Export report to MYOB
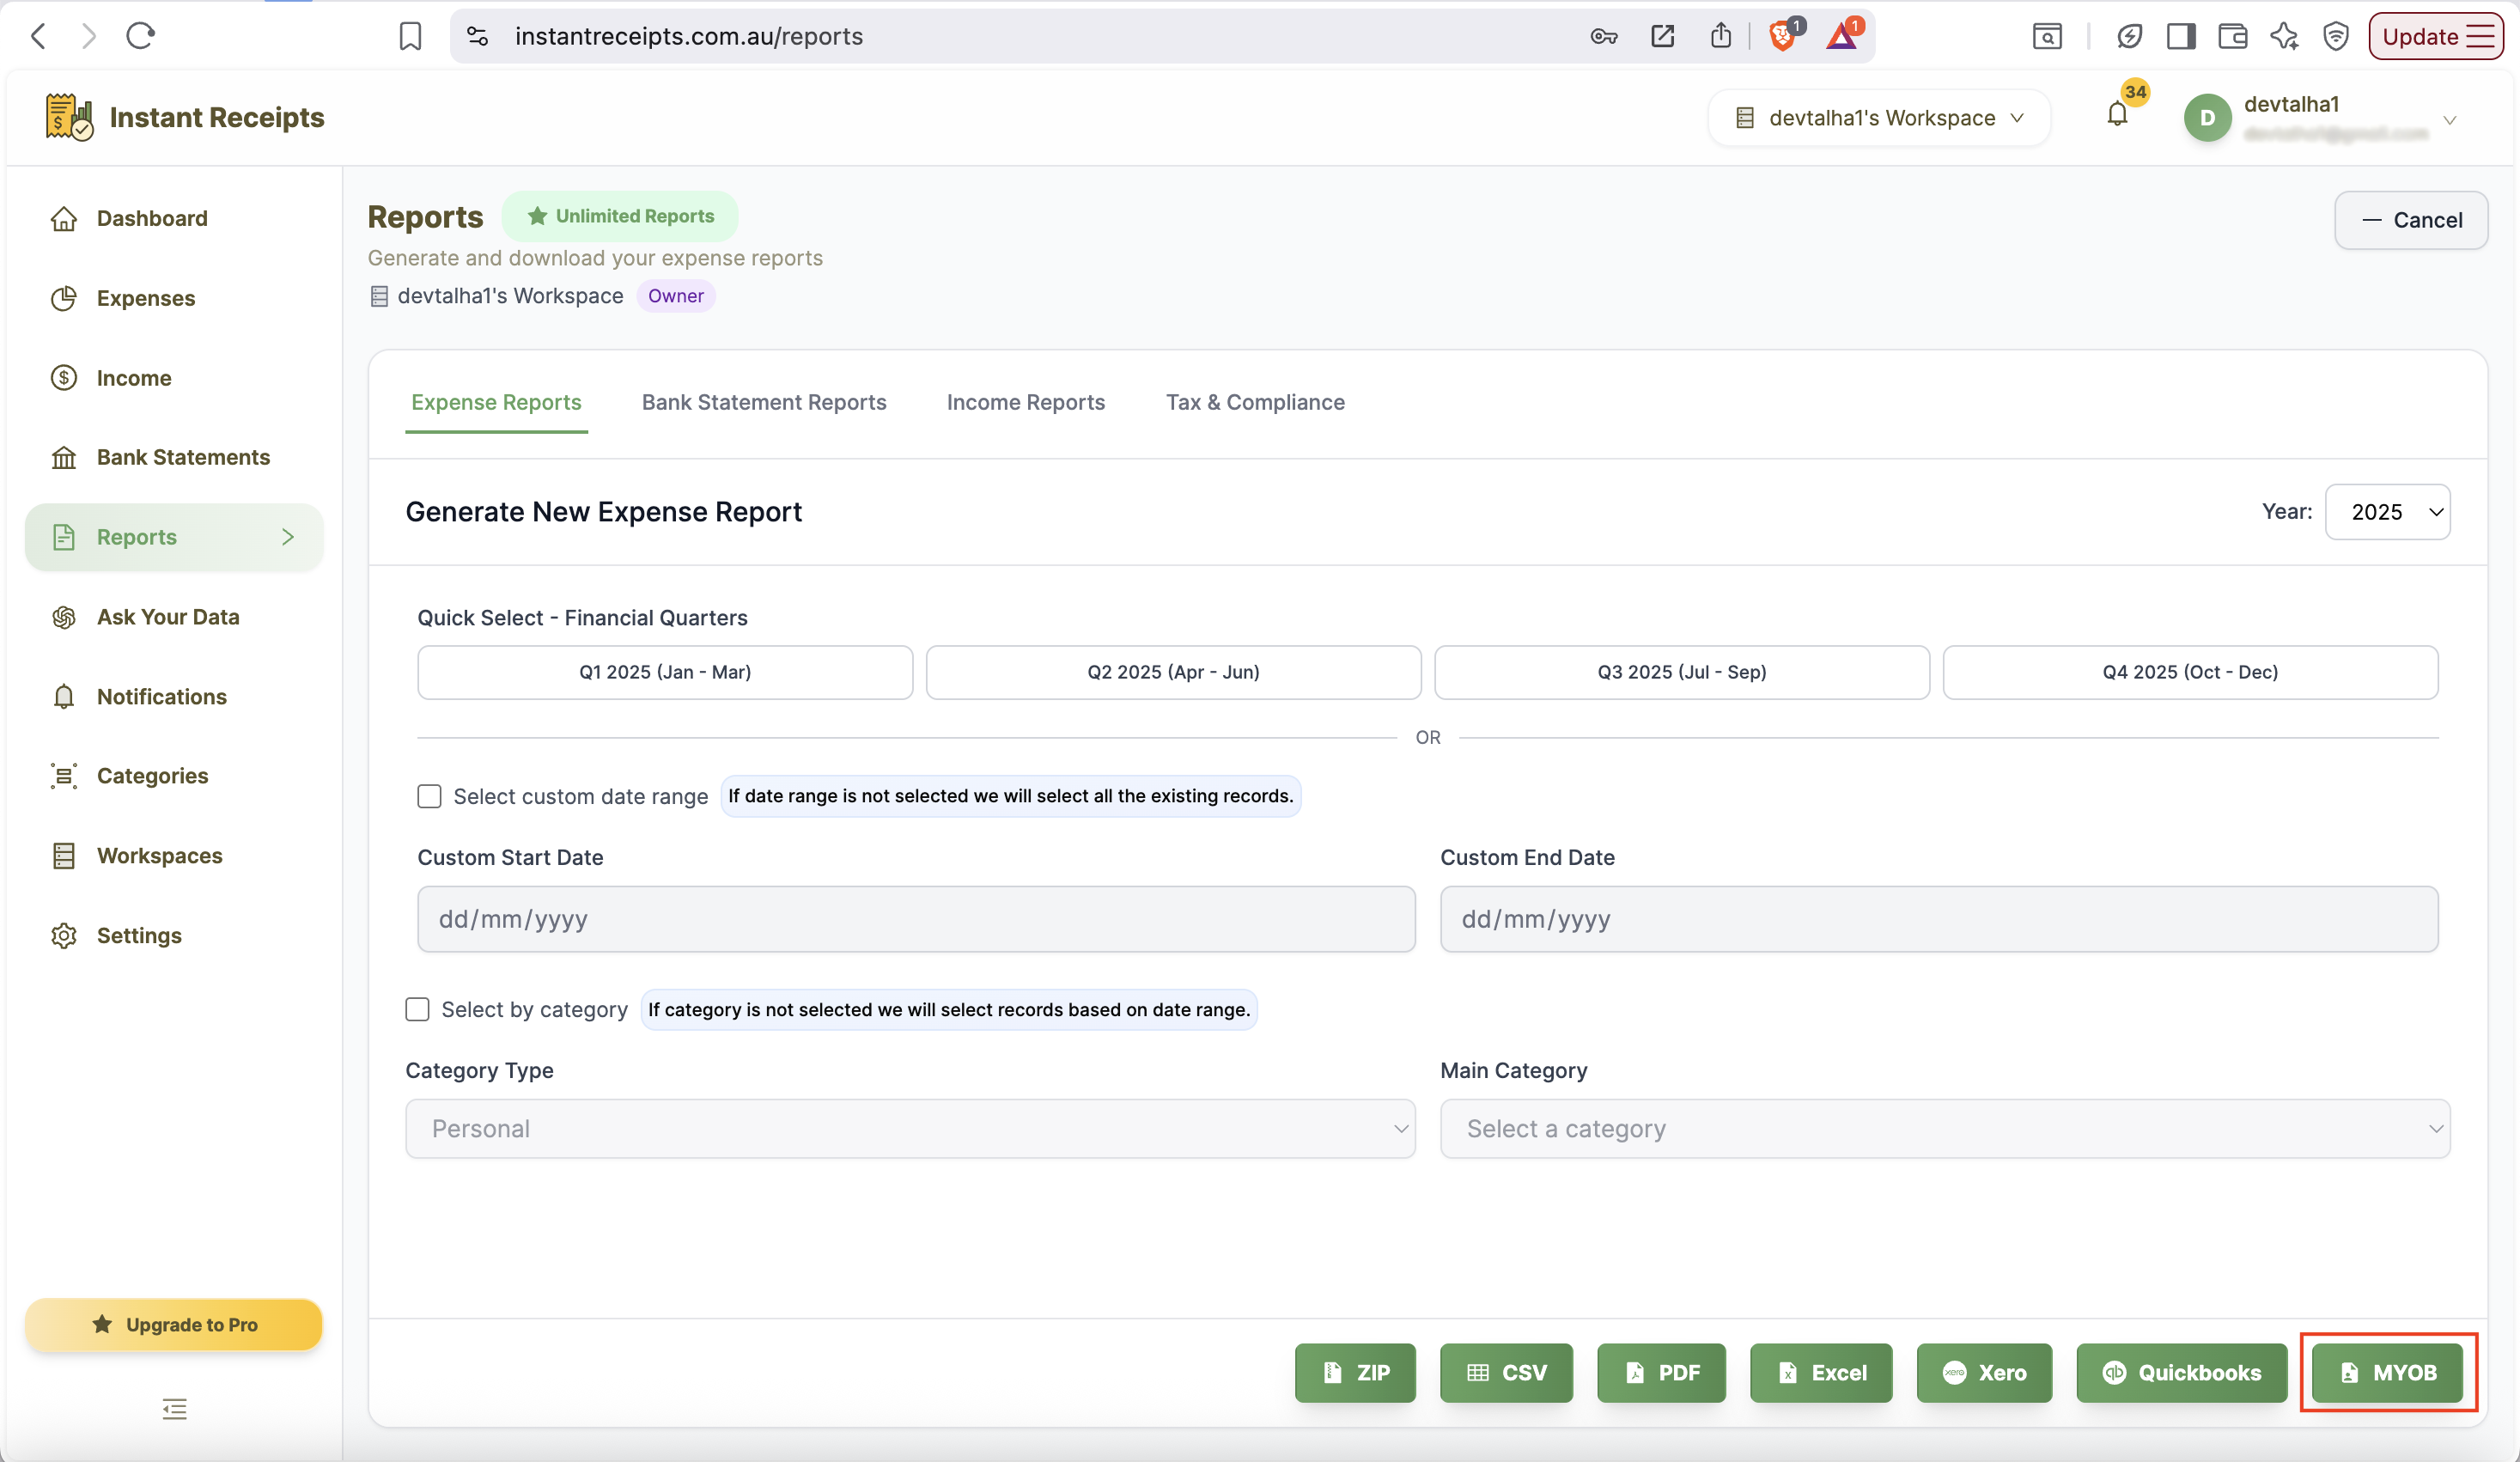The image size is (2520, 1462). tap(2387, 1373)
